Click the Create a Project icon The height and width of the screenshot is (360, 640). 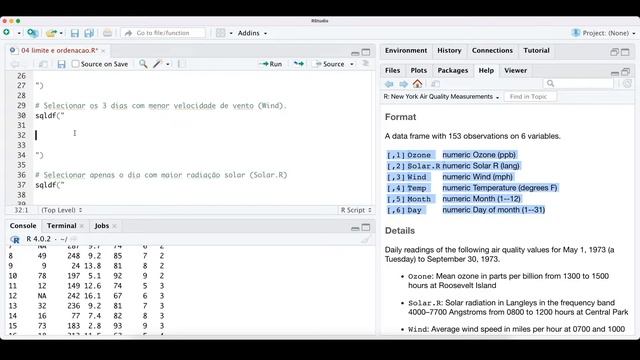[33, 33]
